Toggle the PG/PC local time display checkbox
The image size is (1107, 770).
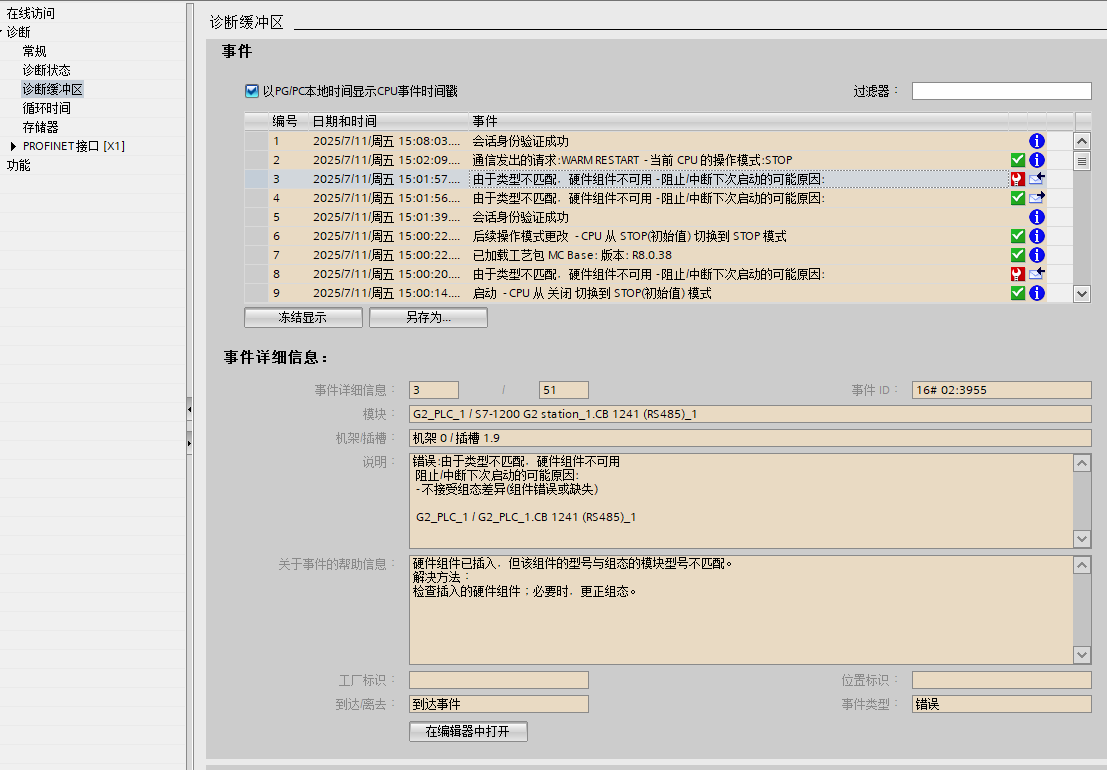tap(252, 91)
